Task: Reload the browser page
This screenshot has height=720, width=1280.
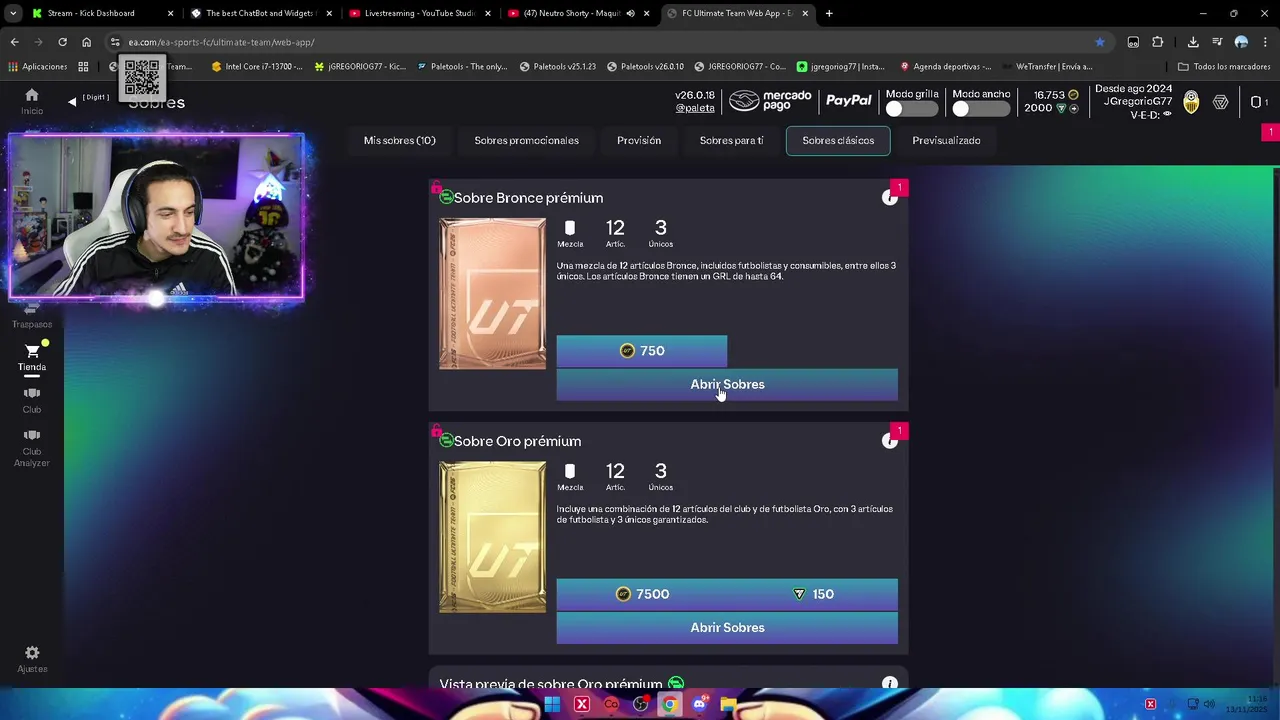Action: (x=62, y=42)
